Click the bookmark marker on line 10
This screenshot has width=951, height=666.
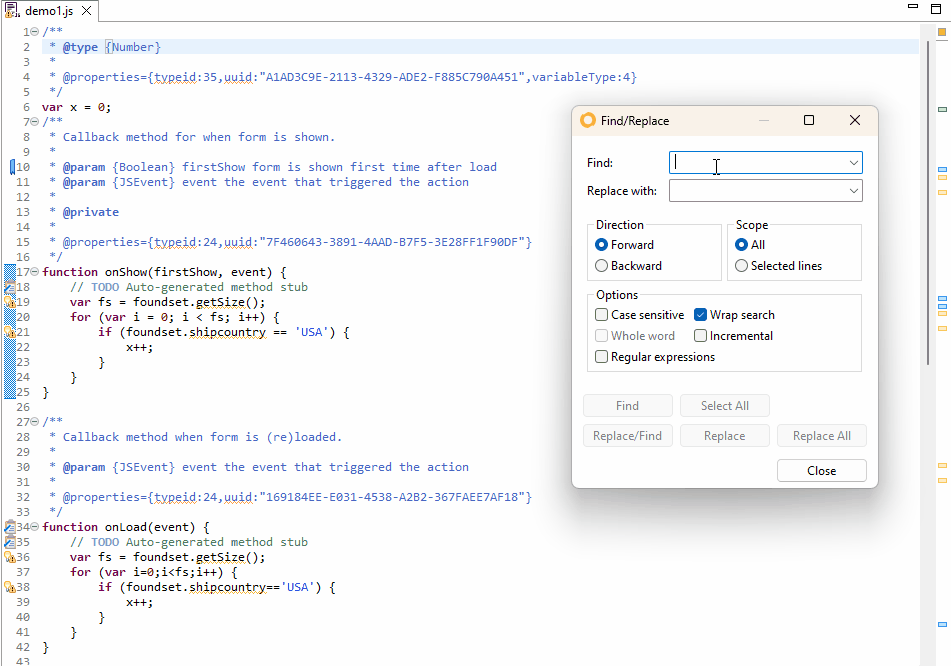(12, 167)
